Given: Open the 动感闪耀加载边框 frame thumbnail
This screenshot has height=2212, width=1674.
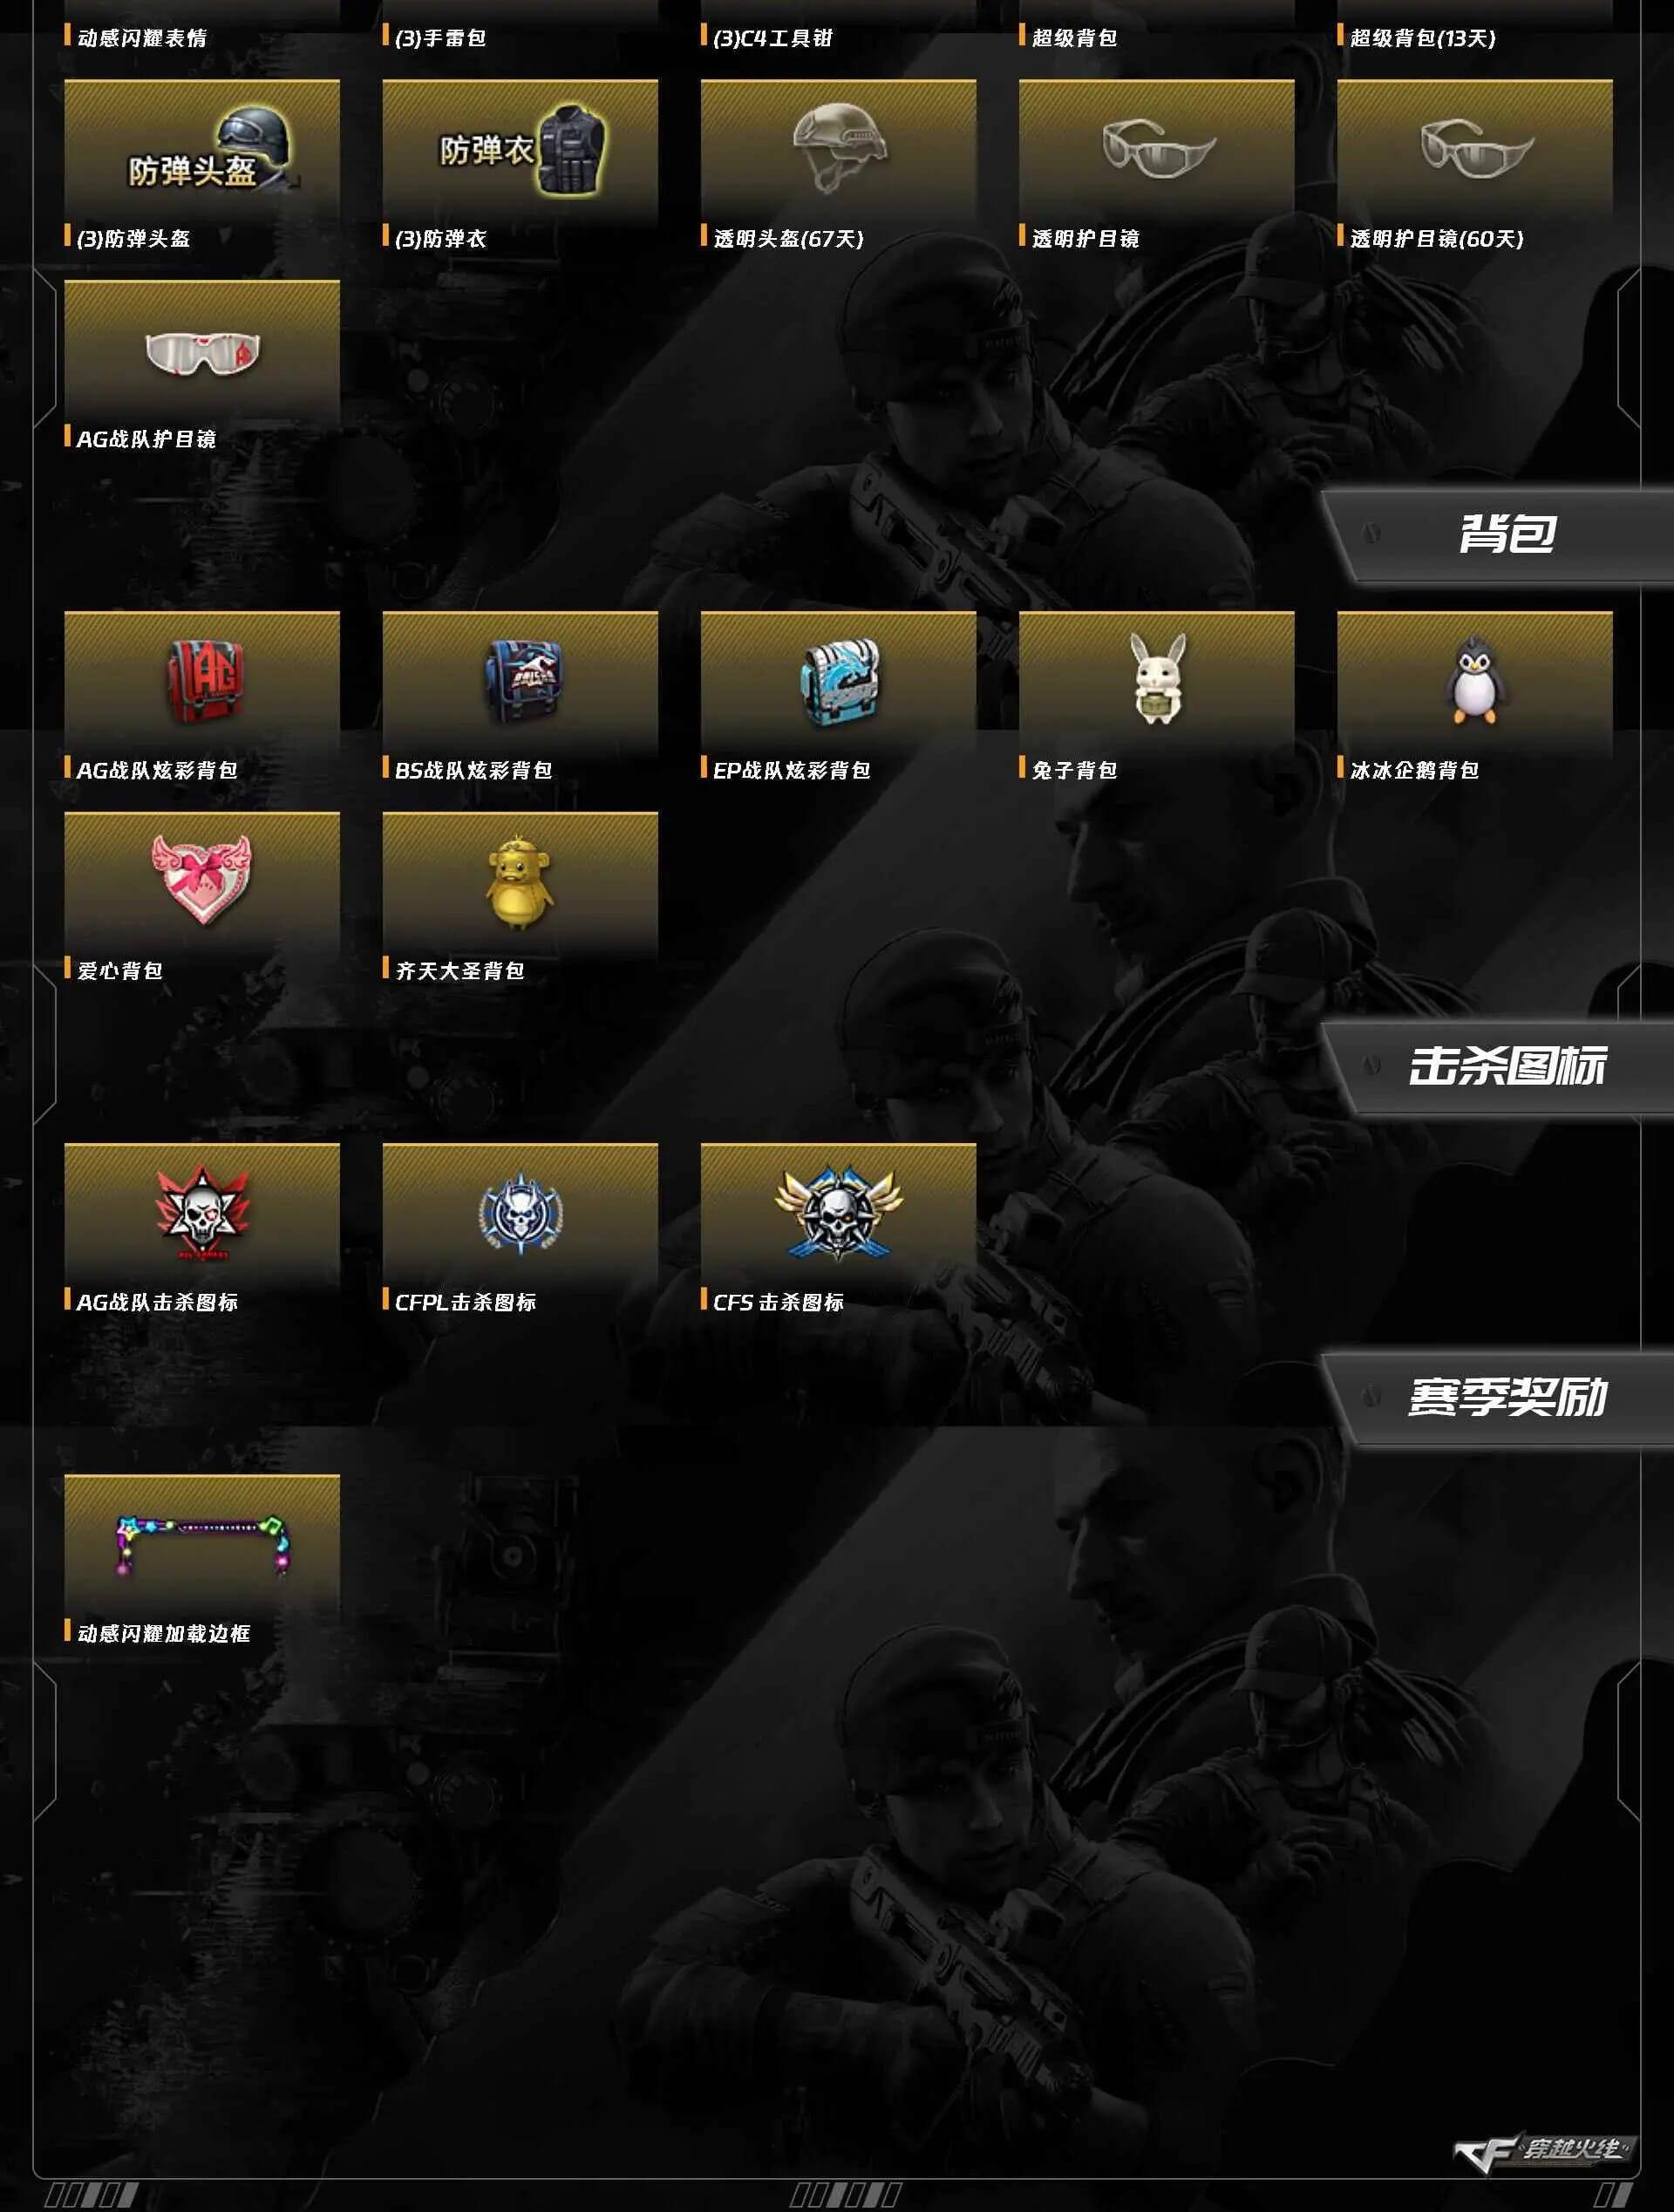Looking at the screenshot, I should tap(202, 1545).
